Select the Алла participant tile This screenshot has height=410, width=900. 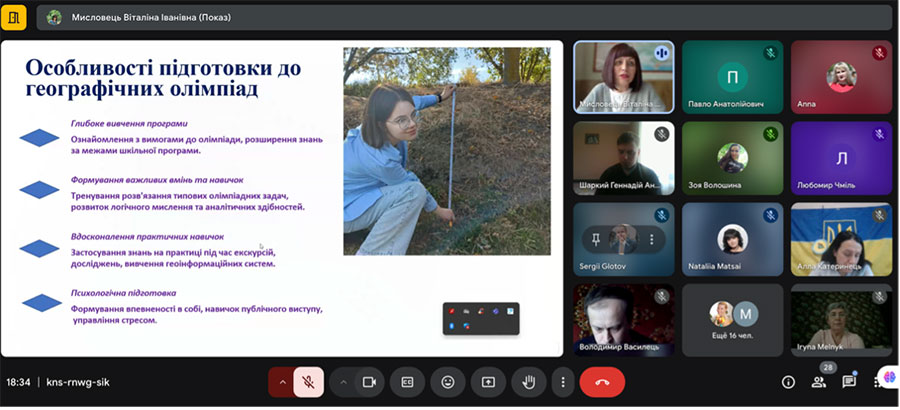pos(841,77)
